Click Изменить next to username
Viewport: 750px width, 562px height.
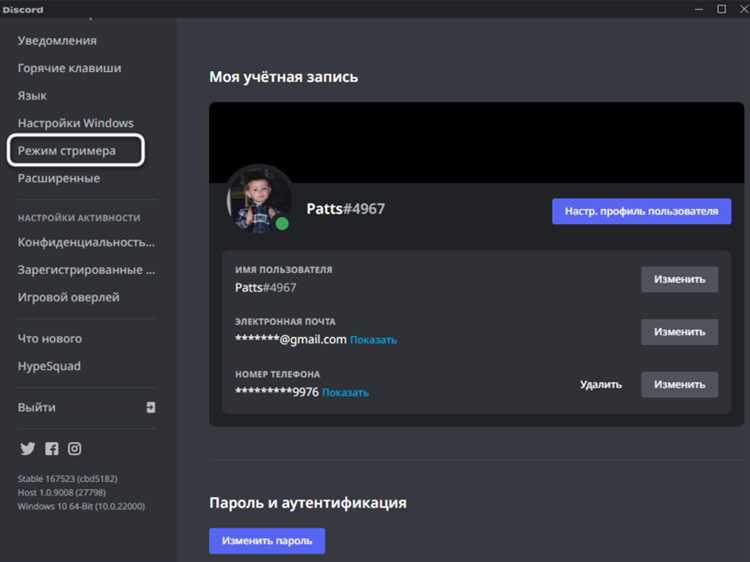[x=680, y=279]
